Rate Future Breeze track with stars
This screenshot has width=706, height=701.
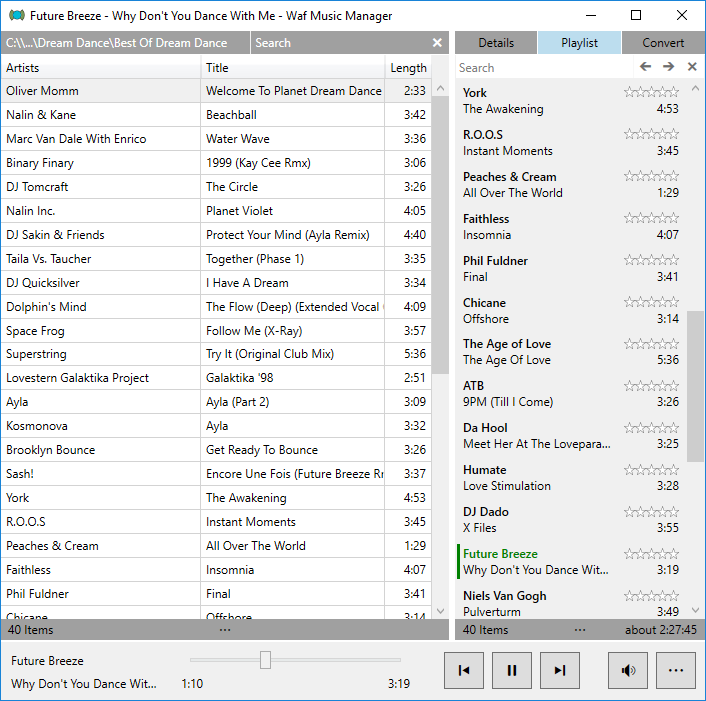(651, 554)
